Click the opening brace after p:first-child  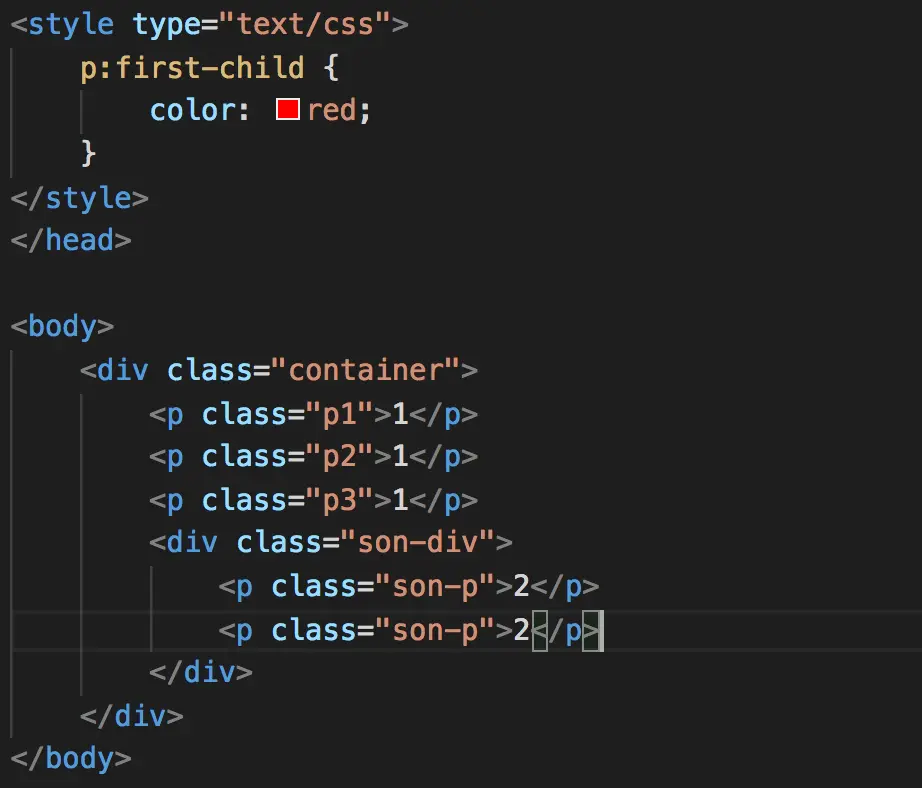click(331, 68)
